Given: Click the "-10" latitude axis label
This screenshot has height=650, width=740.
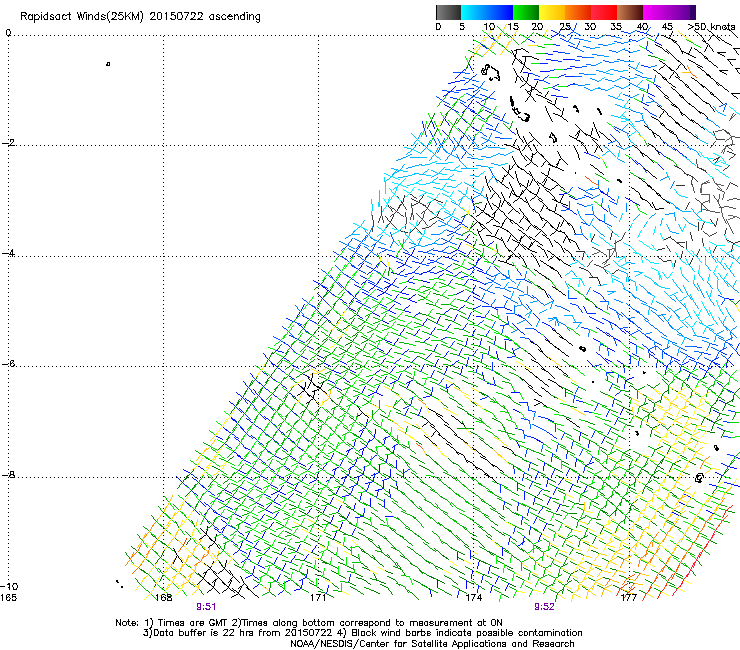Looking at the screenshot, I should pos(9,586).
